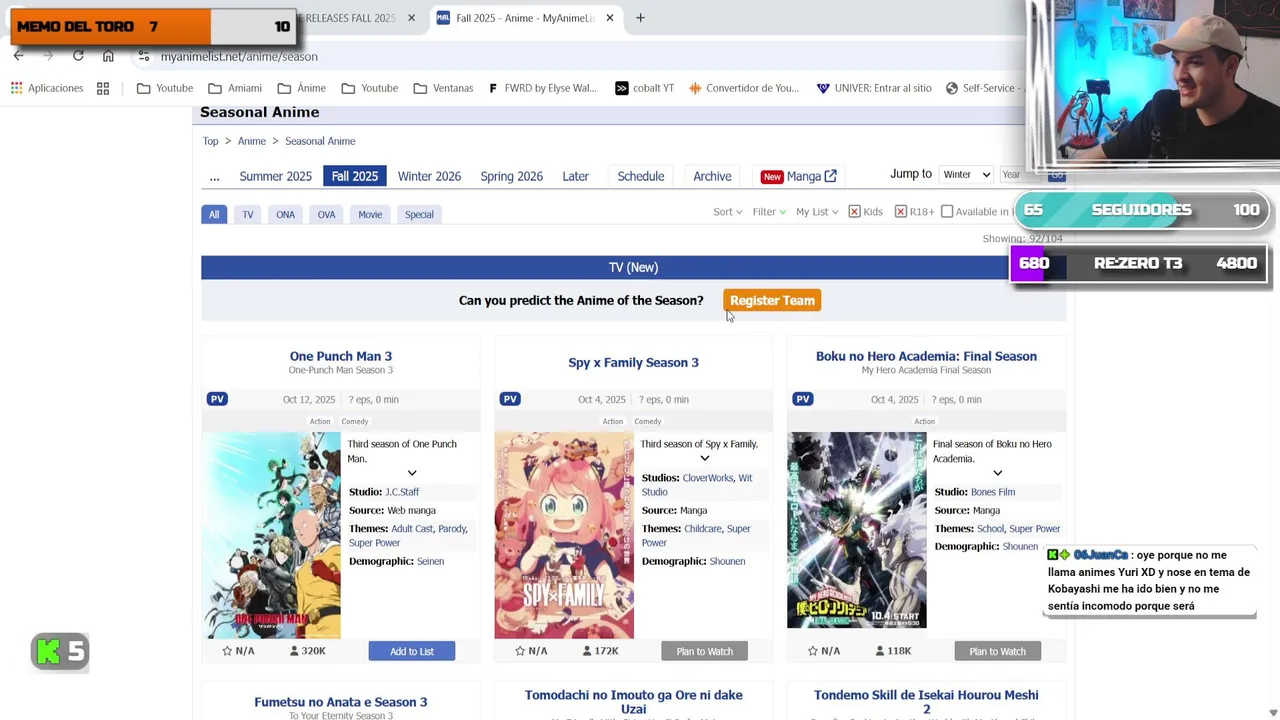The height and width of the screenshot is (720, 1280).
Task: Open the browser home page icon
Action: (x=108, y=56)
